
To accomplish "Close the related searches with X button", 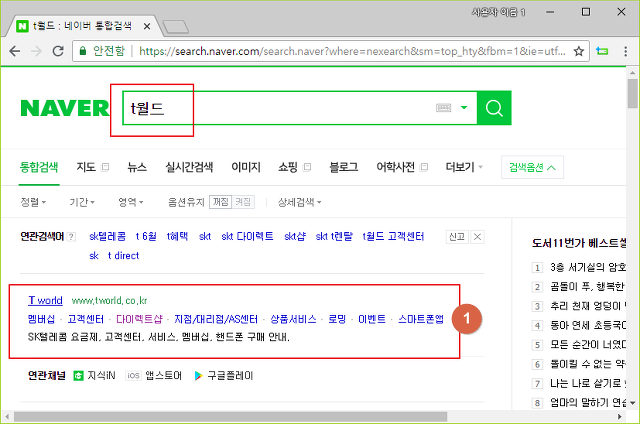I will [x=477, y=237].
